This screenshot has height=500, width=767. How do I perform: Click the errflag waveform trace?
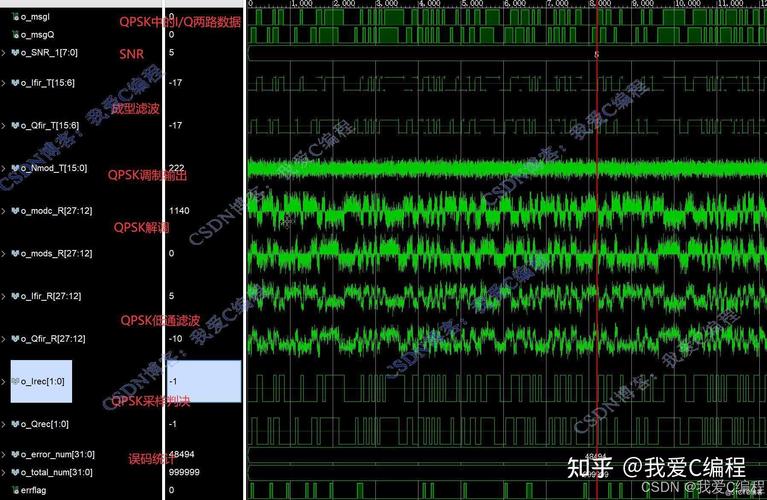(507, 490)
